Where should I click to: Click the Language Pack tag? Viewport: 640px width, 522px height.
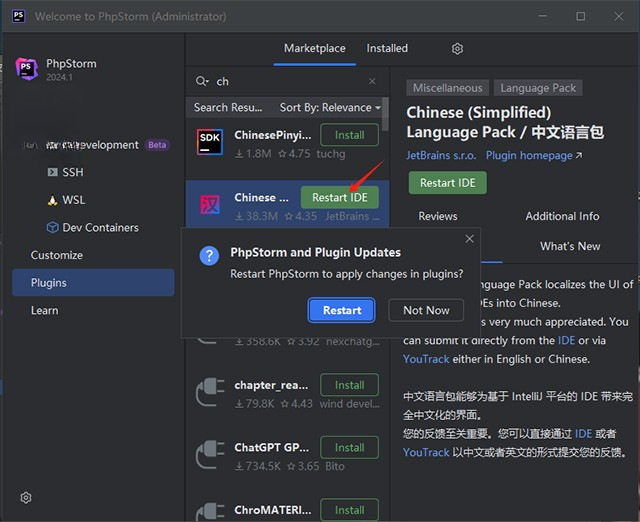point(538,88)
